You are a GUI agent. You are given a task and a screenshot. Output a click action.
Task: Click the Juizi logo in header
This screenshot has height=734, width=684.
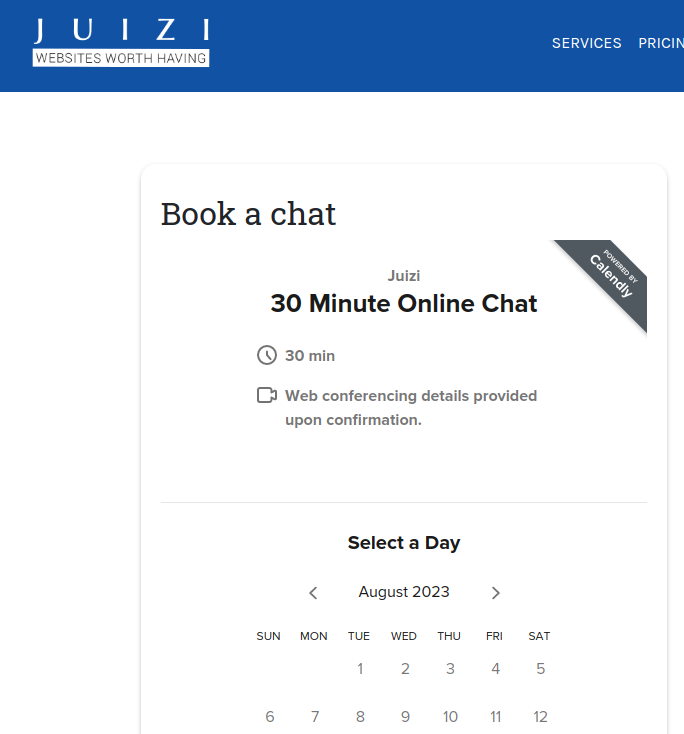[x=121, y=42]
